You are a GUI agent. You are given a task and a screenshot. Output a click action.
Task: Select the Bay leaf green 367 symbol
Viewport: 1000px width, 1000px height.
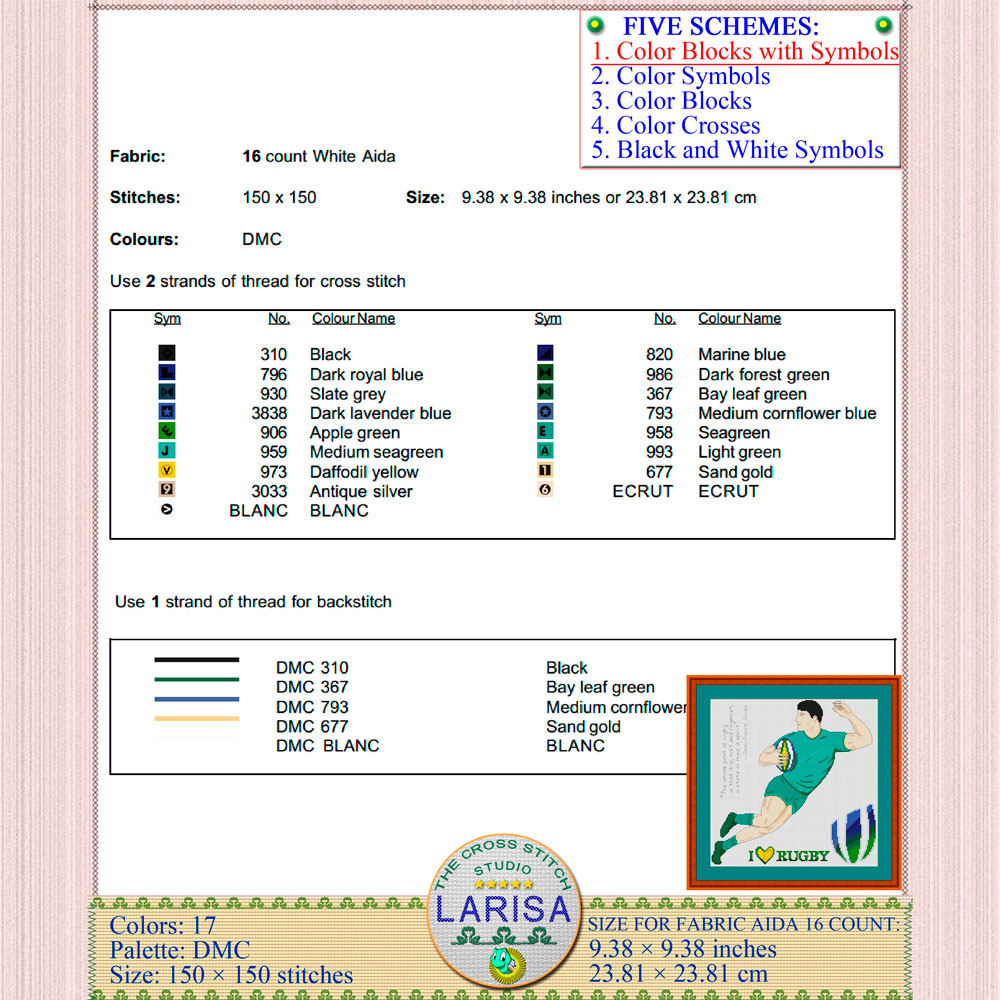tap(545, 392)
